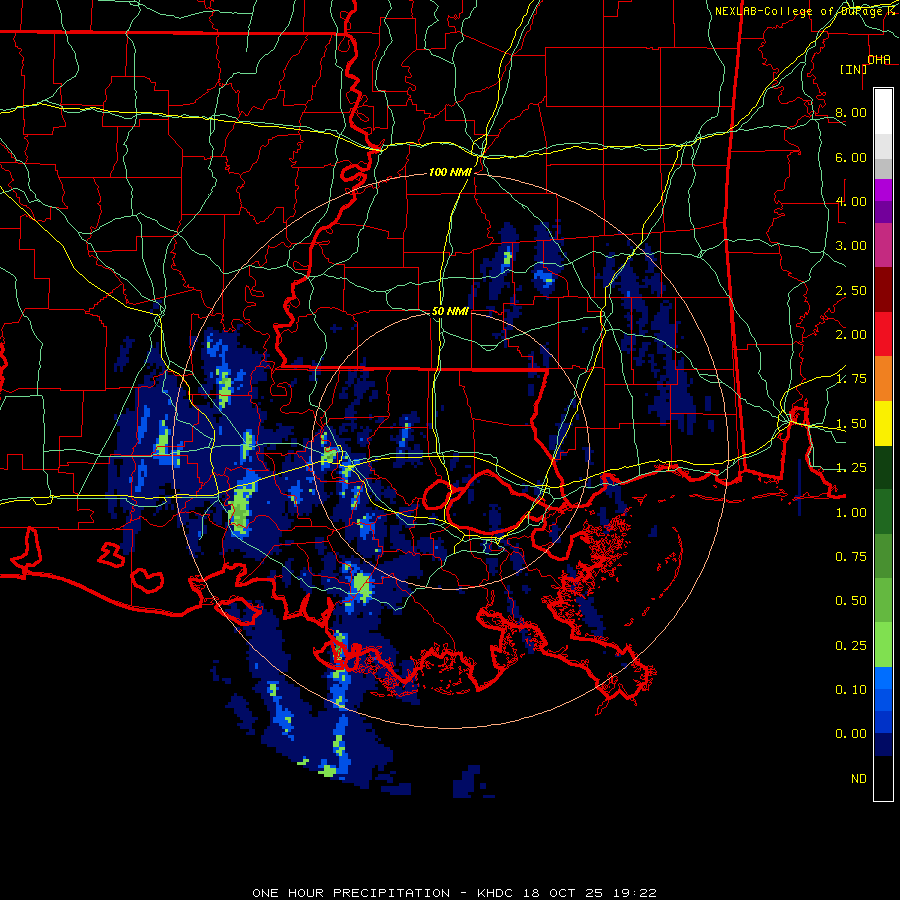Click the 0.75 legend value
Image resolution: width=900 pixels, height=900 pixels.
click(x=851, y=557)
